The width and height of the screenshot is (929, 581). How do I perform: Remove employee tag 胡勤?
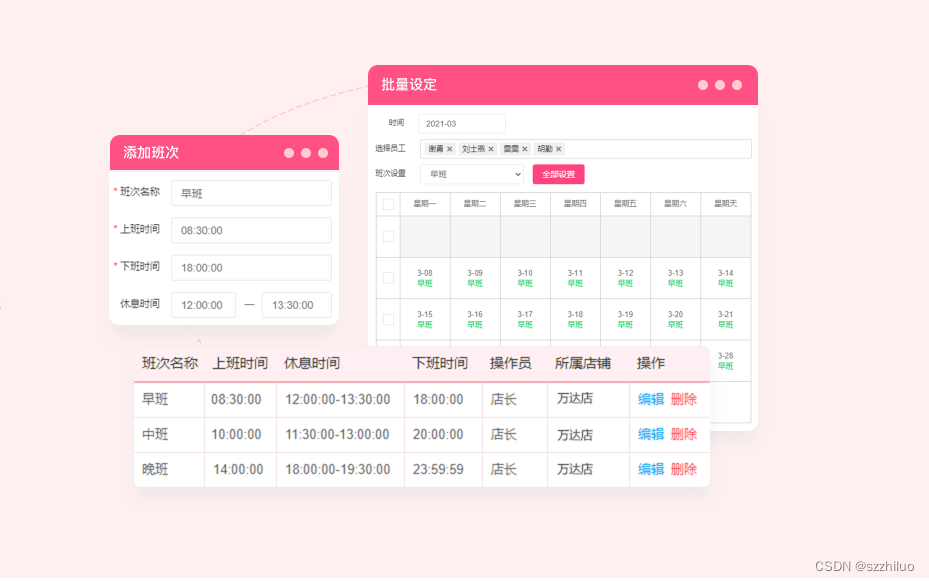pyautogui.click(x=559, y=149)
